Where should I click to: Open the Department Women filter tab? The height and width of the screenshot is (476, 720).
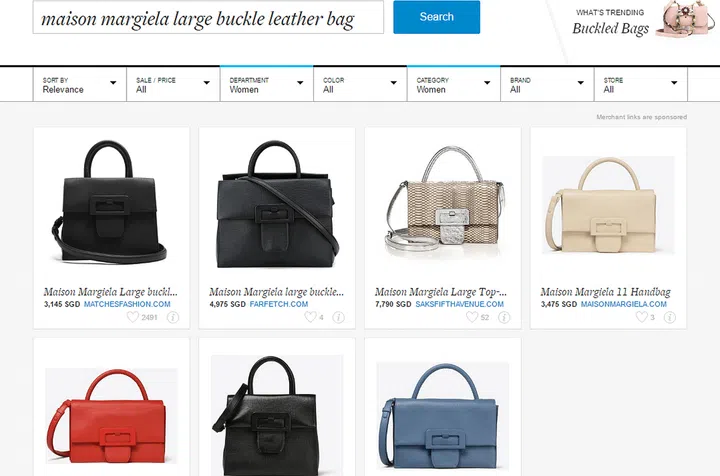pos(266,84)
